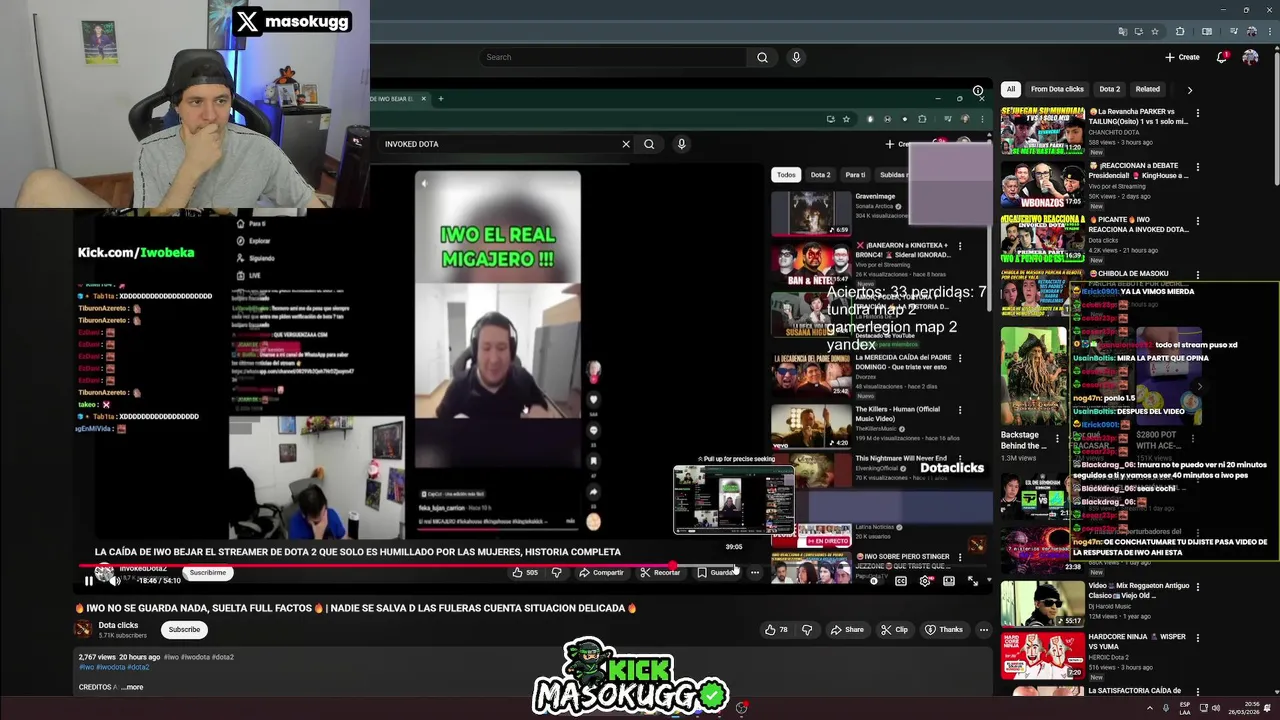Open the Create menu
This screenshot has height=720, width=1280.
pyautogui.click(x=1182, y=57)
